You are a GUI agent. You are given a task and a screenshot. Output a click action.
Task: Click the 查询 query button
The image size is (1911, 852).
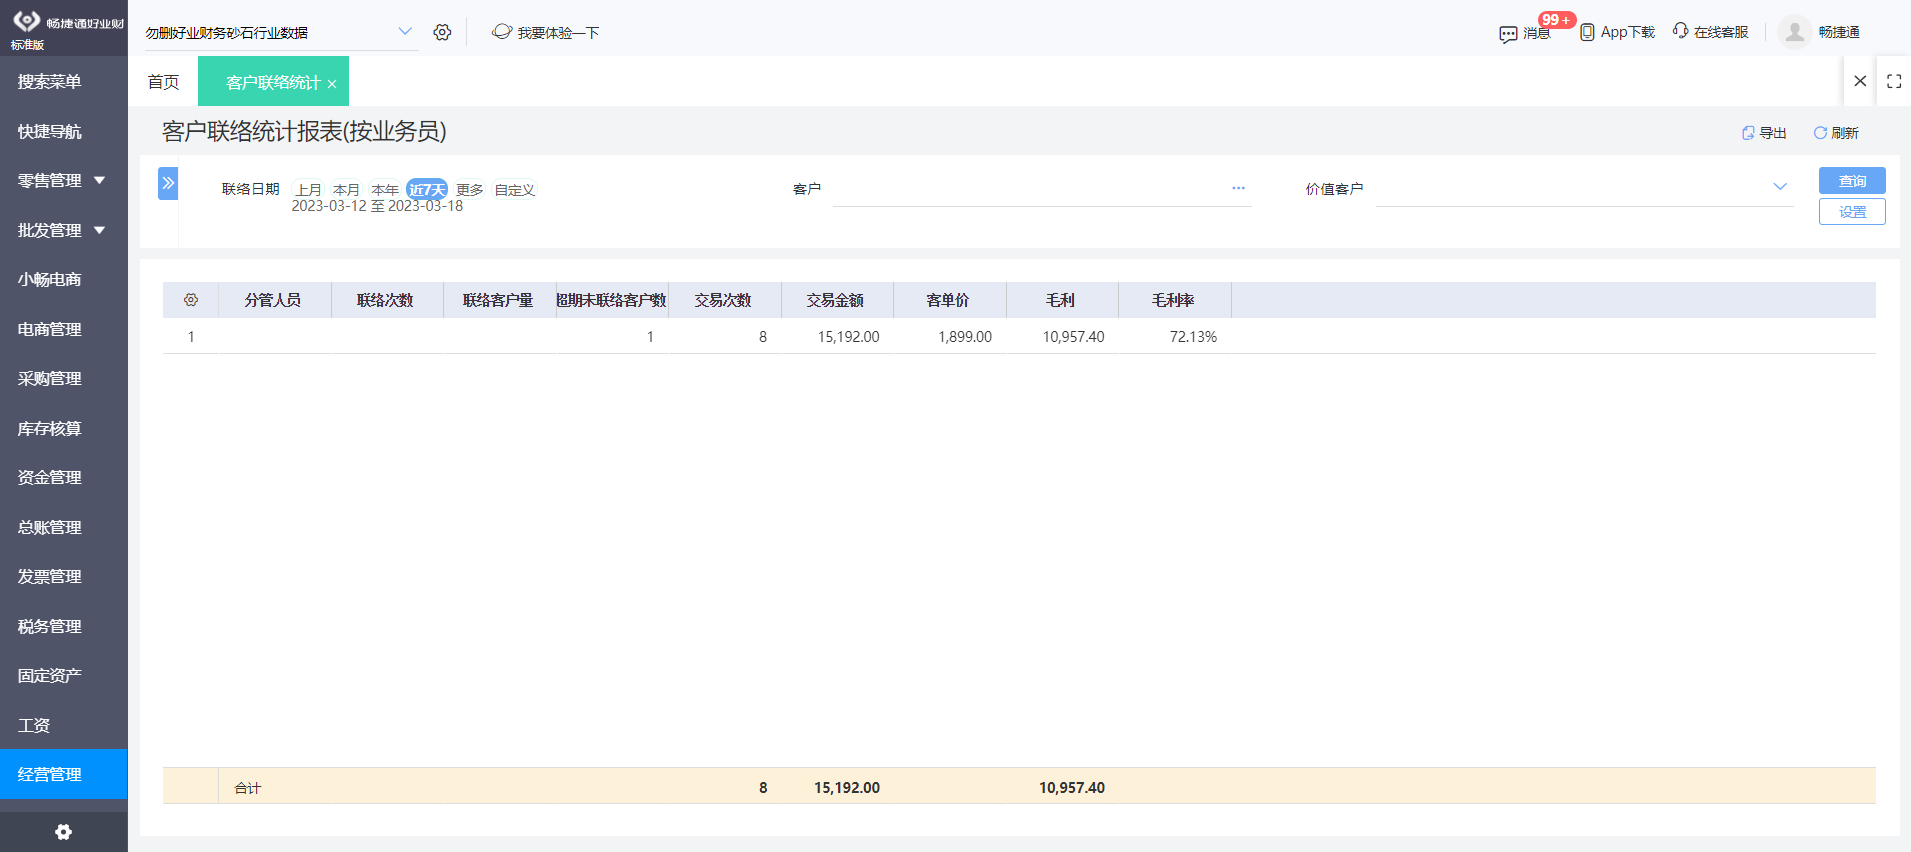(1852, 180)
